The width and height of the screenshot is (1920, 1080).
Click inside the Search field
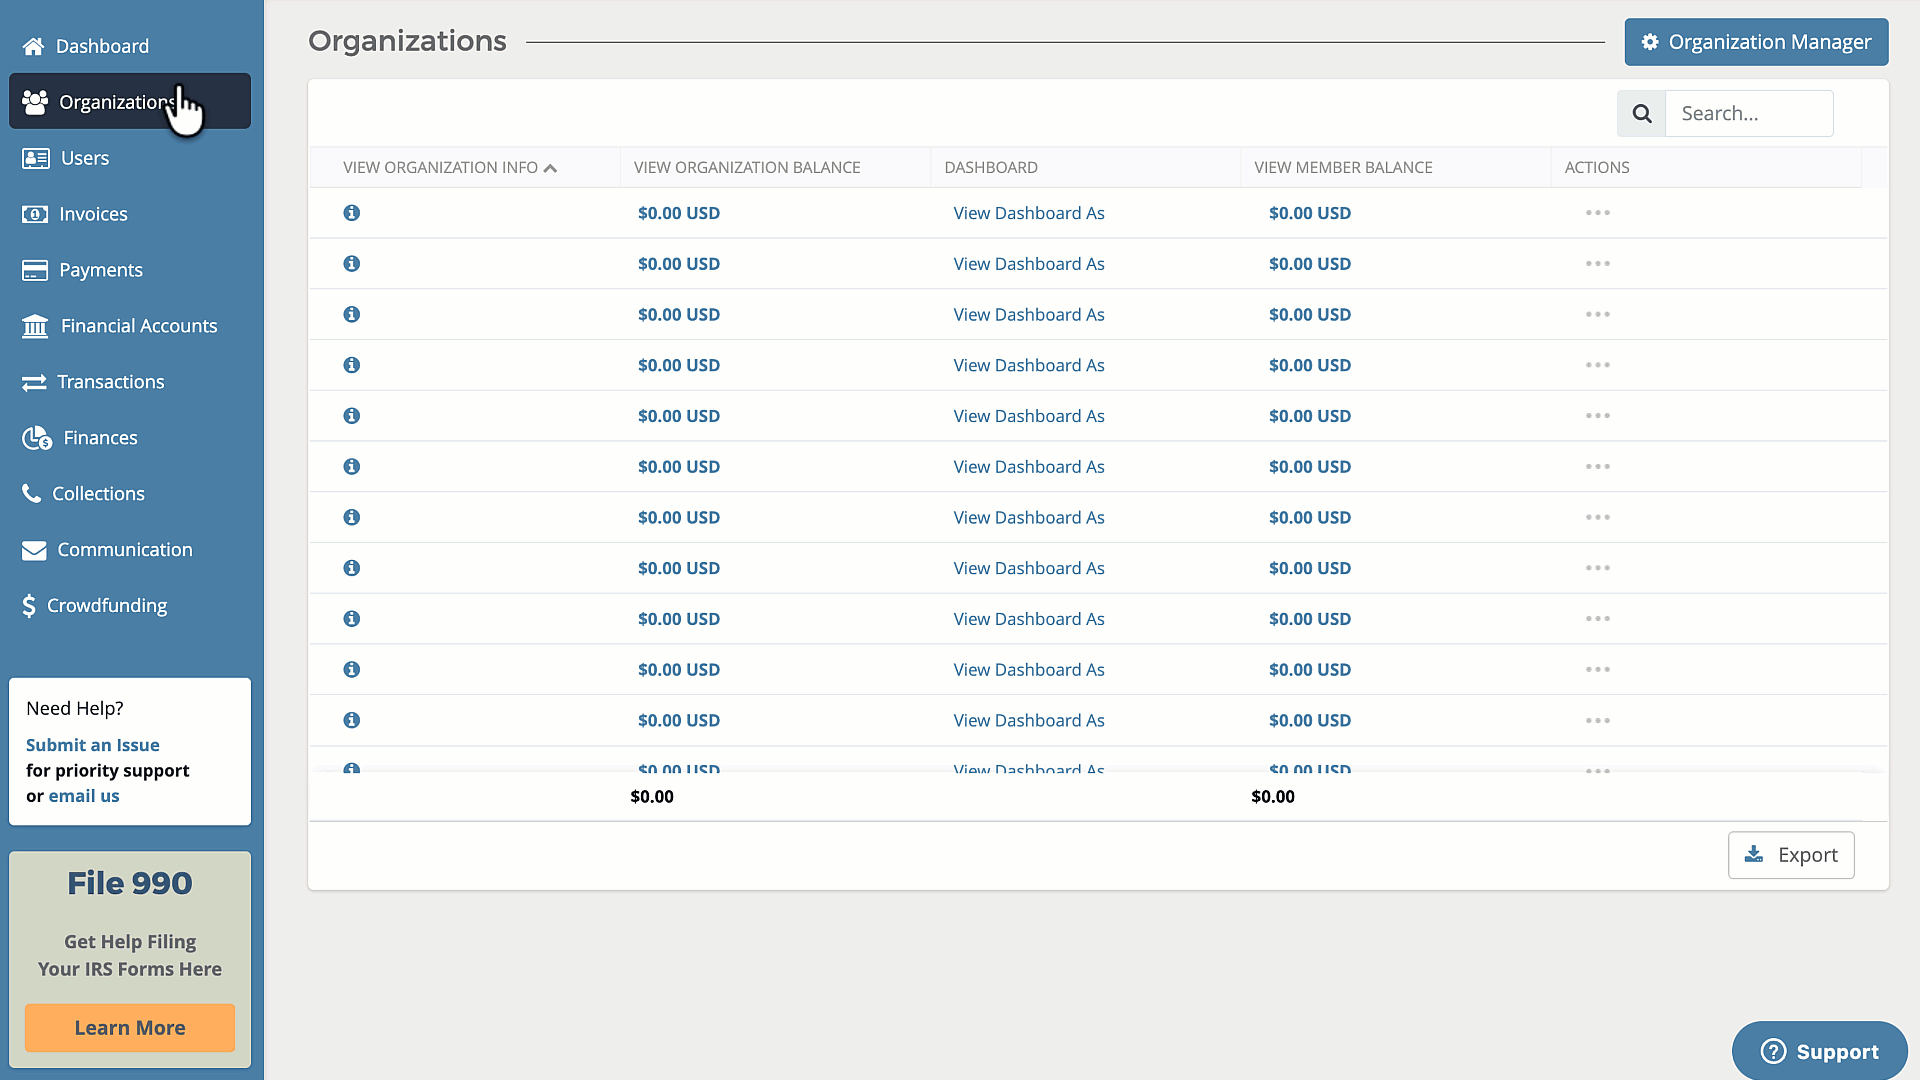tap(1749, 113)
